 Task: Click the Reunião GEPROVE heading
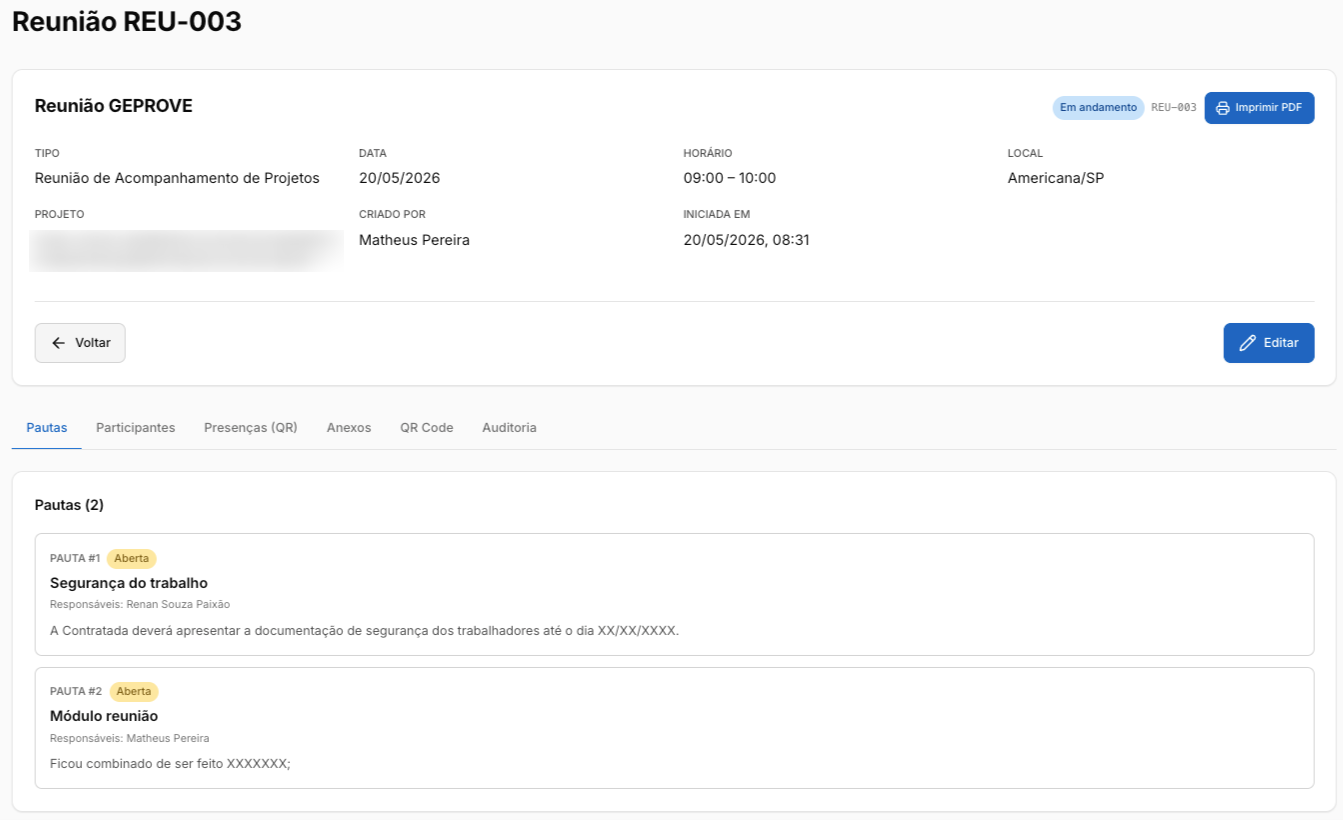pyautogui.click(x=114, y=106)
